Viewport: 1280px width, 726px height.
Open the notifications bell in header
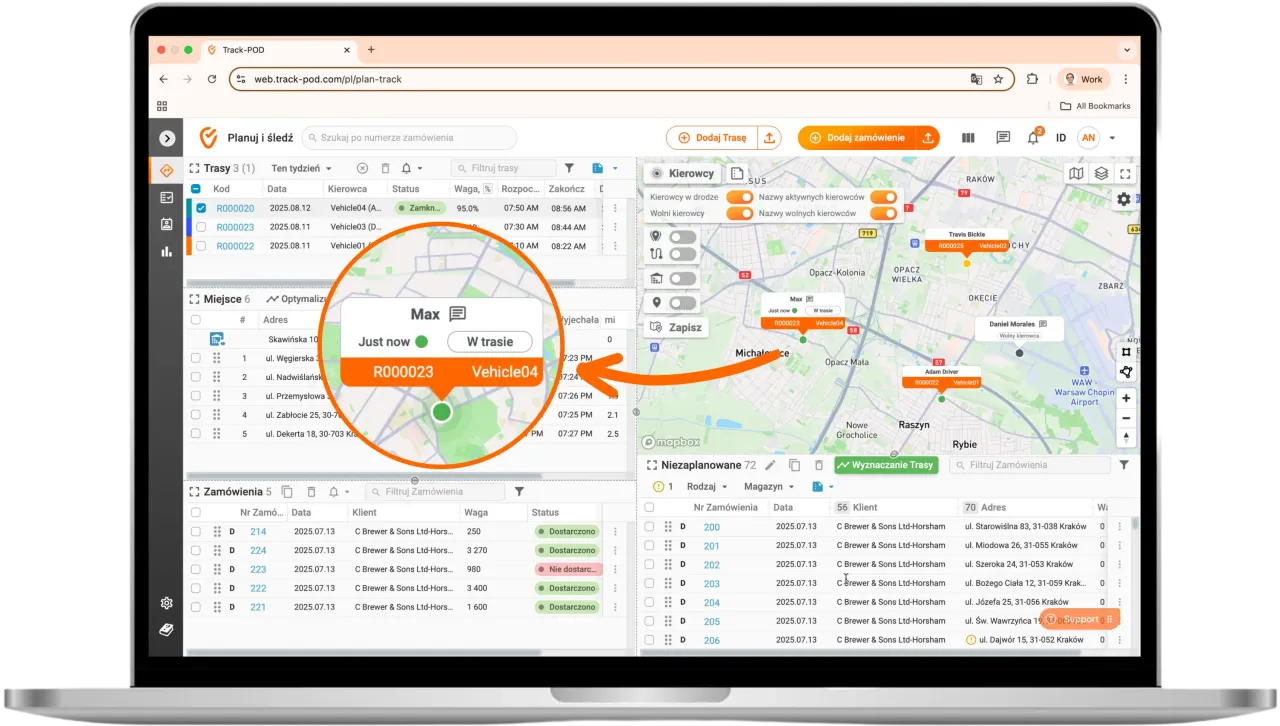tap(1033, 138)
